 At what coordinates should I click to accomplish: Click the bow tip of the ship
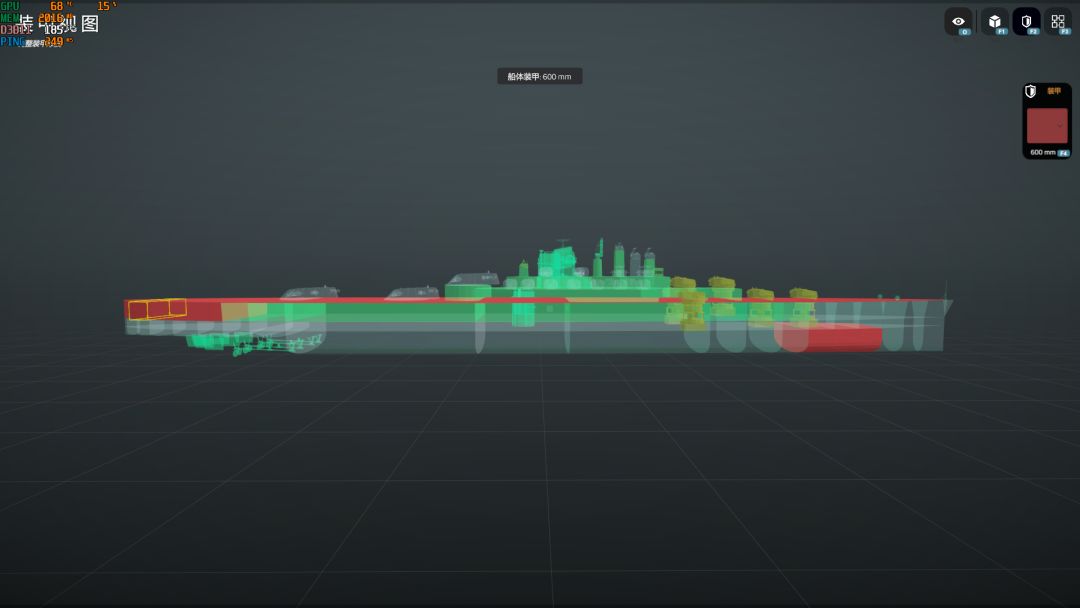tap(948, 303)
